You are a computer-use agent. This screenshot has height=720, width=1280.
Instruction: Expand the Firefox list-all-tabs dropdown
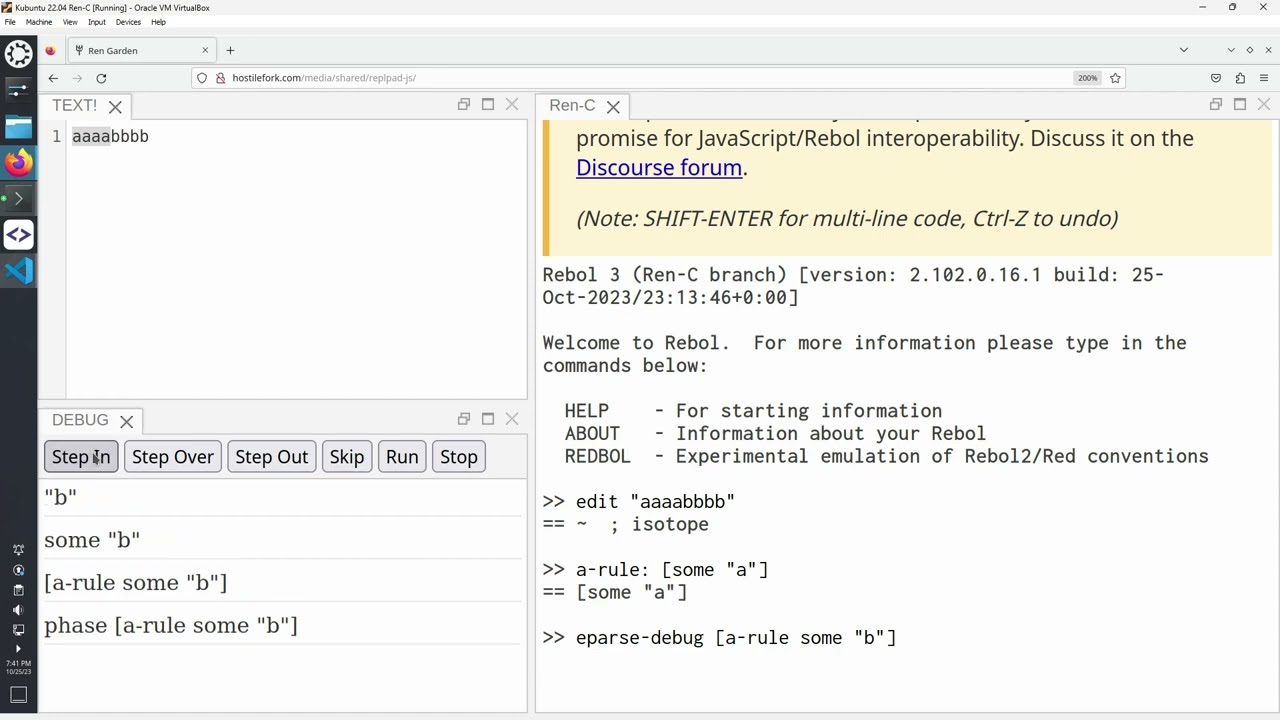(1184, 50)
